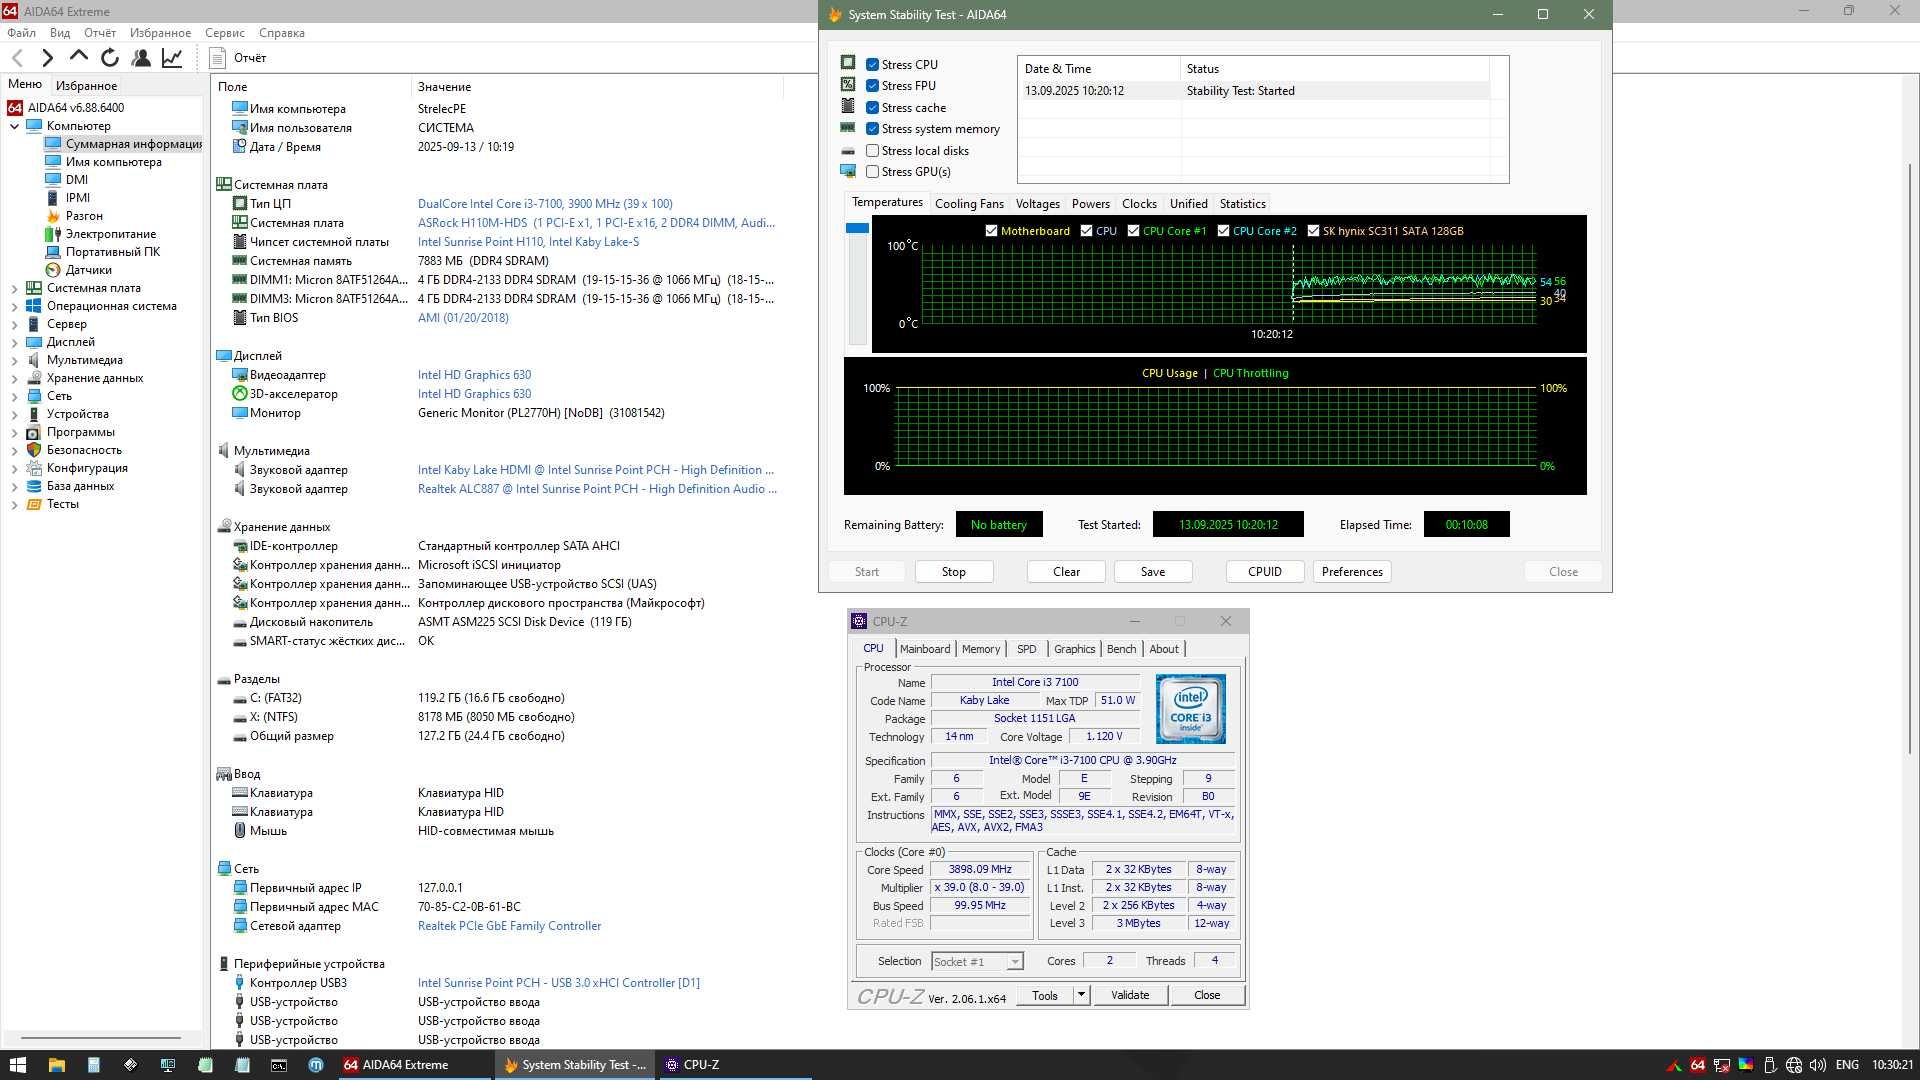Image resolution: width=1920 pixels, height=1080 pixels.
Task: Toggle CPU Core #1 graph checkbox
Action: tap(1133, 231)
